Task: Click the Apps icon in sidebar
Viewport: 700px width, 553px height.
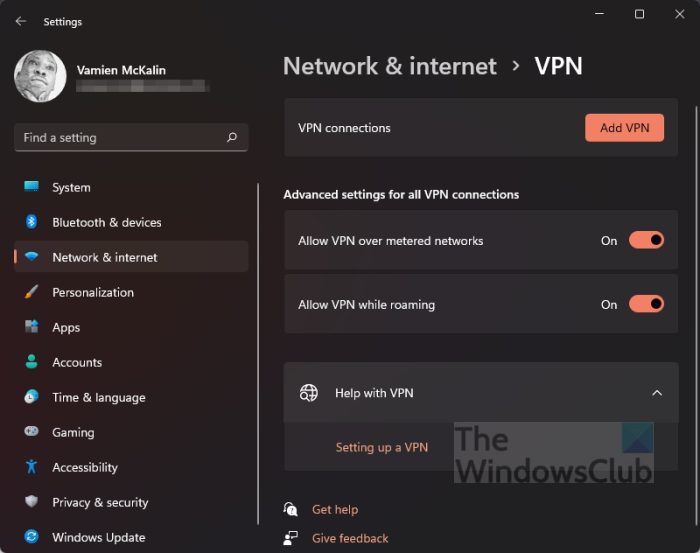Action: [32, 327]
